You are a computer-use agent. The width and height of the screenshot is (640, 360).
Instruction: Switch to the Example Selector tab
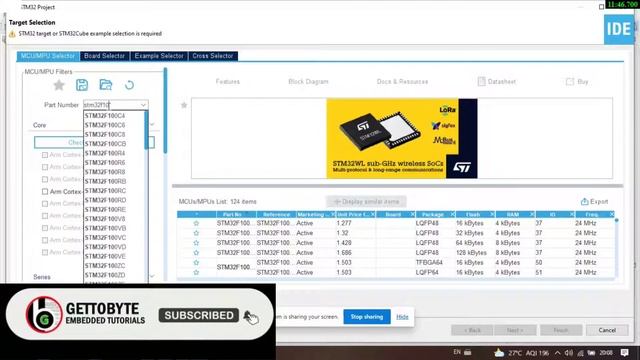[x=159, y=56]
